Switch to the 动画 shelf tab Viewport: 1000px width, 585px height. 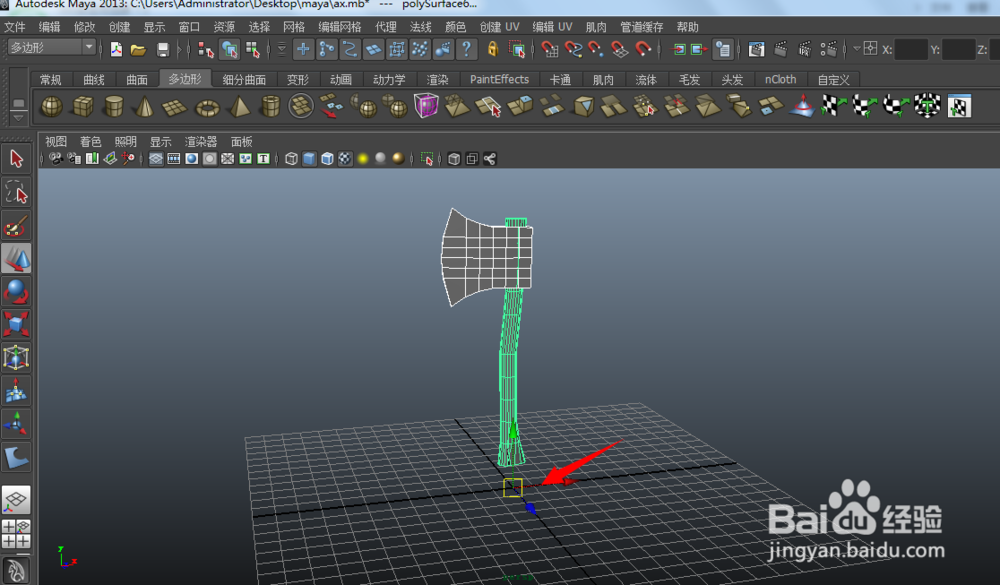(341, 79)
